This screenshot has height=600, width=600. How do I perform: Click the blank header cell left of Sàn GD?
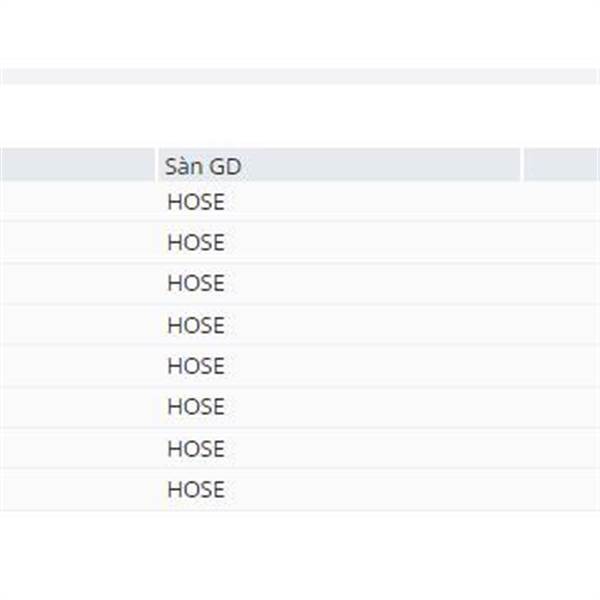78,165
